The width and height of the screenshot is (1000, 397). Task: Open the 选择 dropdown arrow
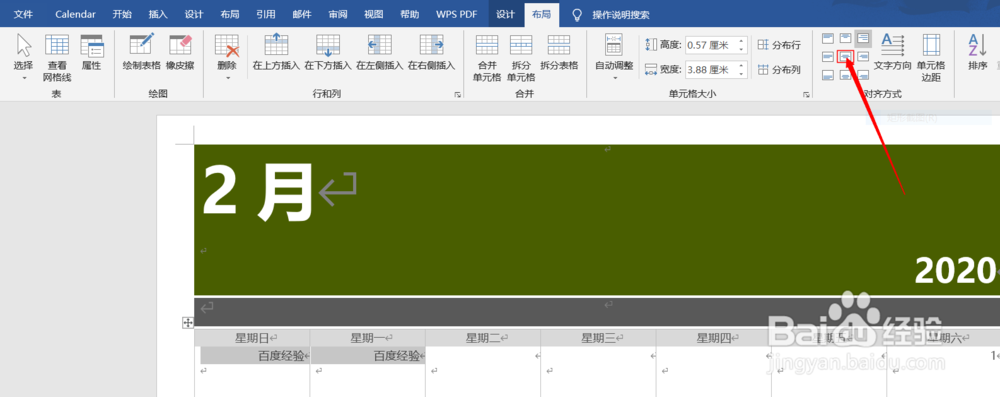[24, 78]
